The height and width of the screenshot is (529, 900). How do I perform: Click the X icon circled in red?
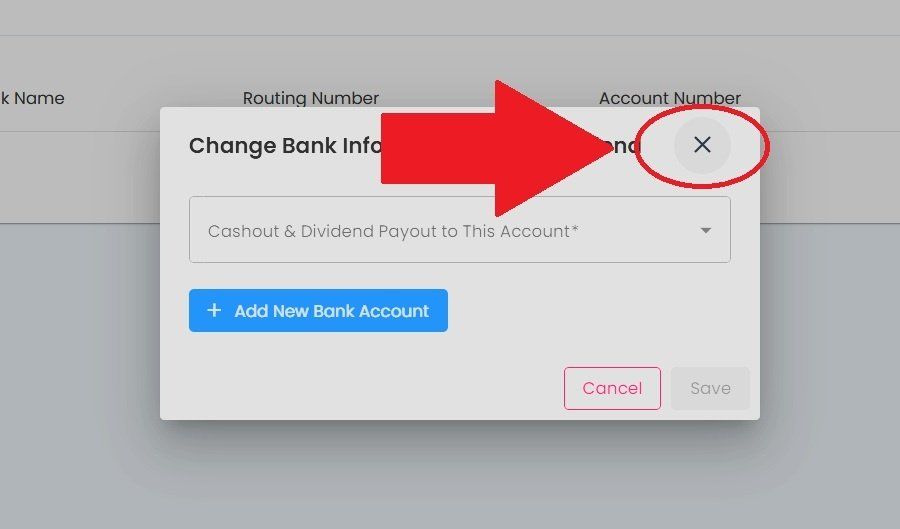coord(702,145)
